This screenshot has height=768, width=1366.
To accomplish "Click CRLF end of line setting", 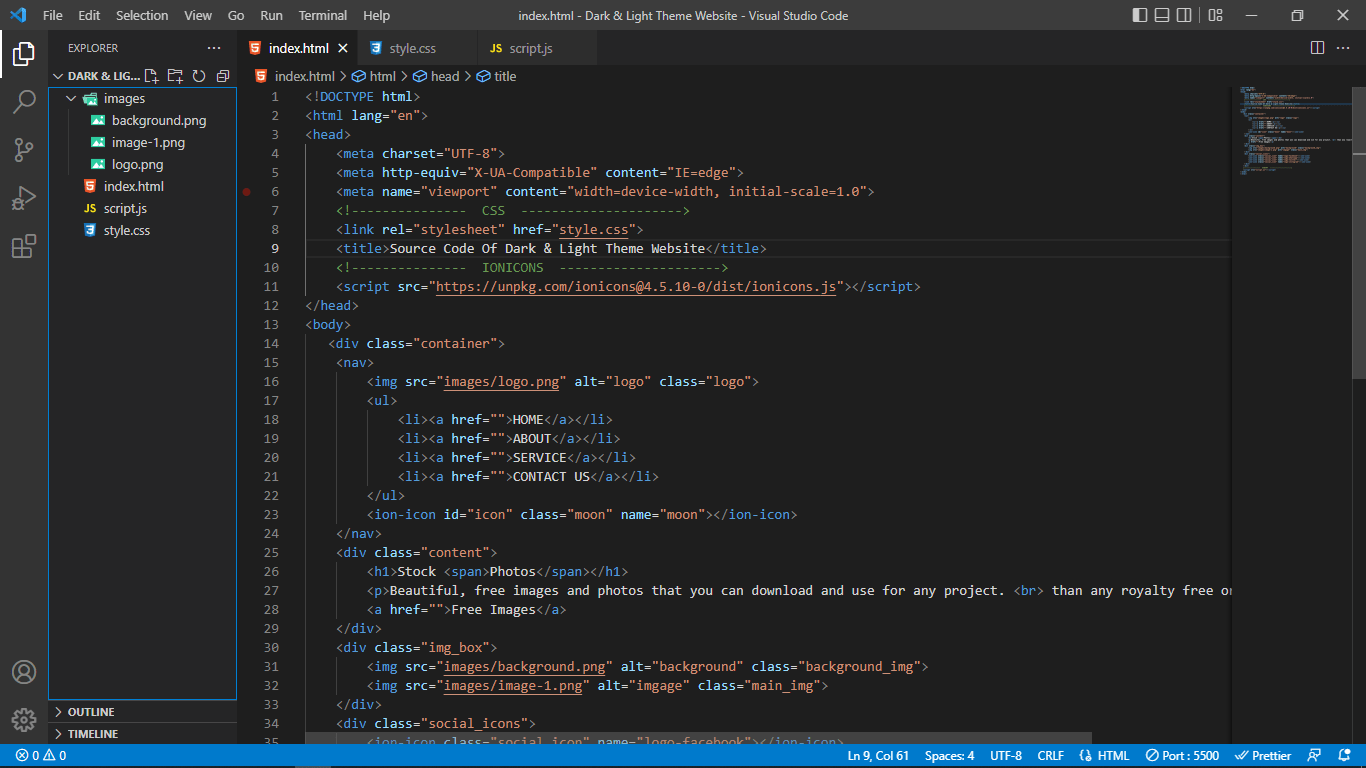I will pyautogui.click(x=1050, y=756).
